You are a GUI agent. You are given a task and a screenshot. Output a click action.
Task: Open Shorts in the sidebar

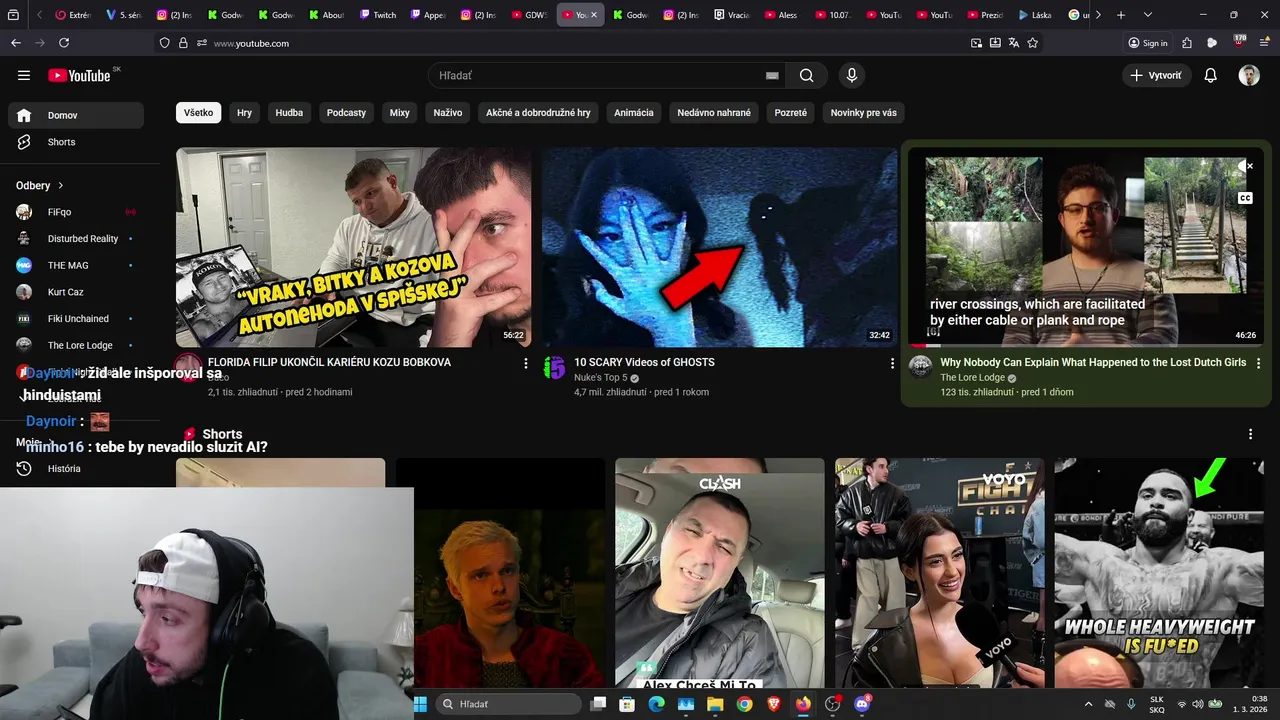[76, 142]
